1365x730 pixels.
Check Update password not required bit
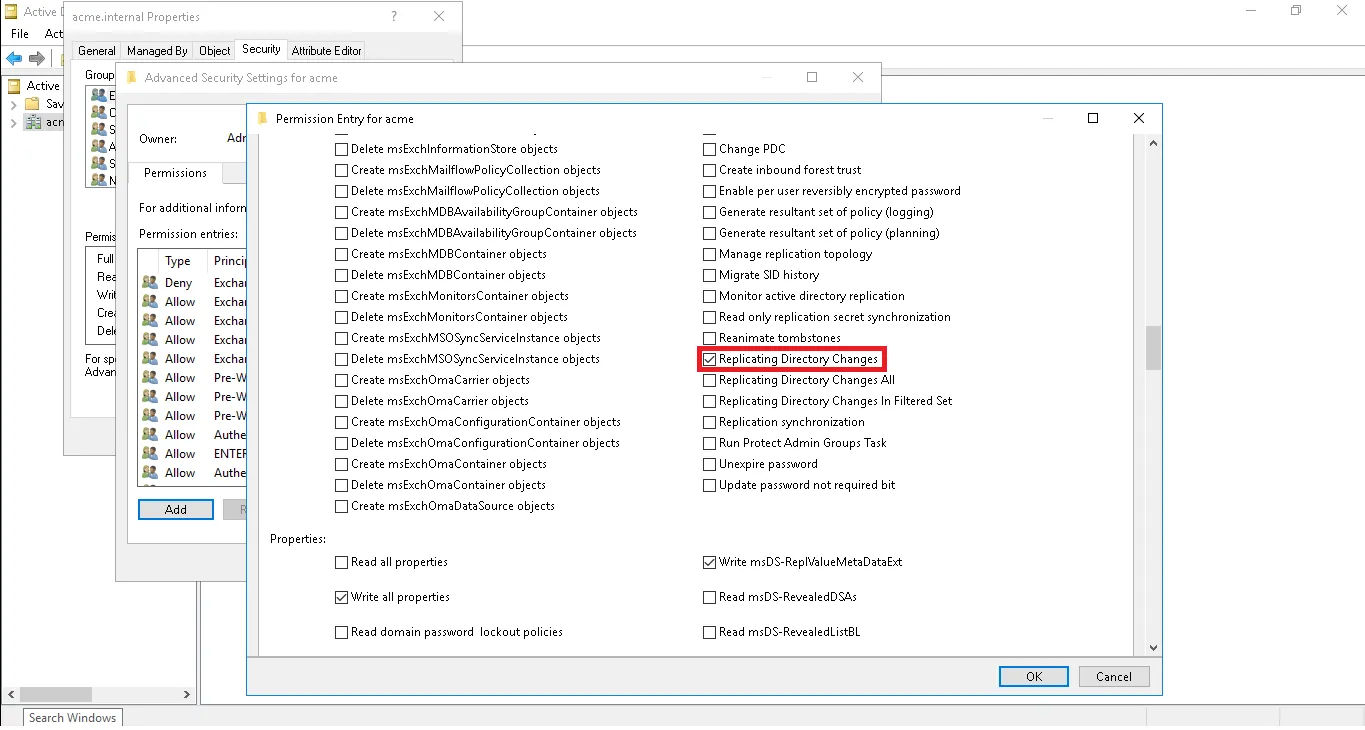pos(710,485)
